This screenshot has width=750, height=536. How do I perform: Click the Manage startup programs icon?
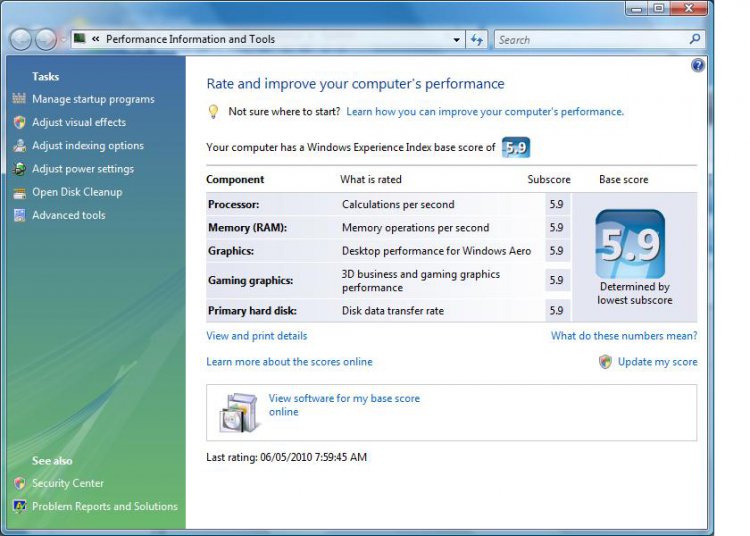pos(19,99)
